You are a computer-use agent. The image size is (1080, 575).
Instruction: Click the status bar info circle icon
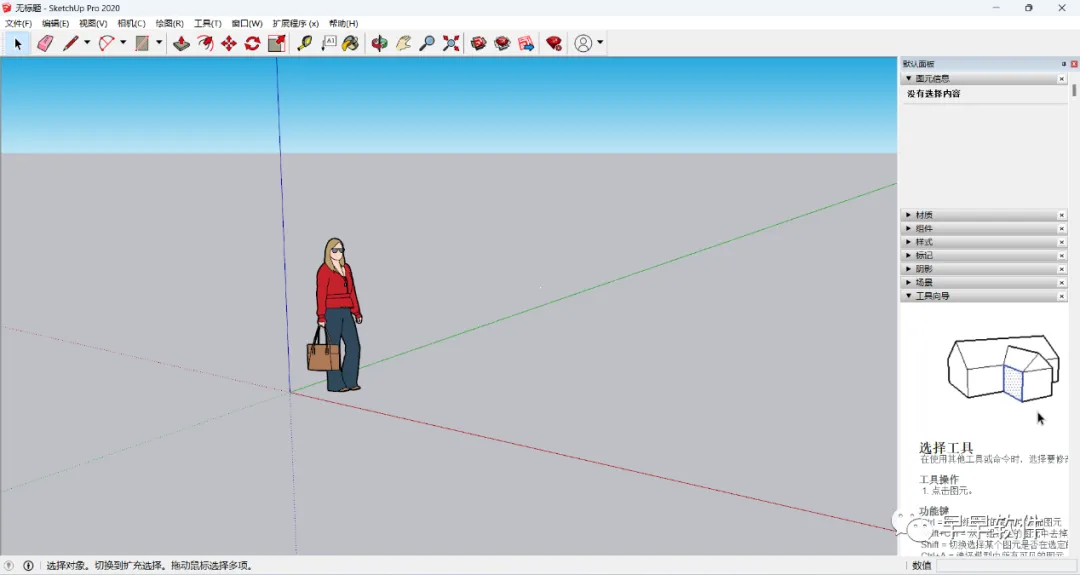click(x=28, y=565)
